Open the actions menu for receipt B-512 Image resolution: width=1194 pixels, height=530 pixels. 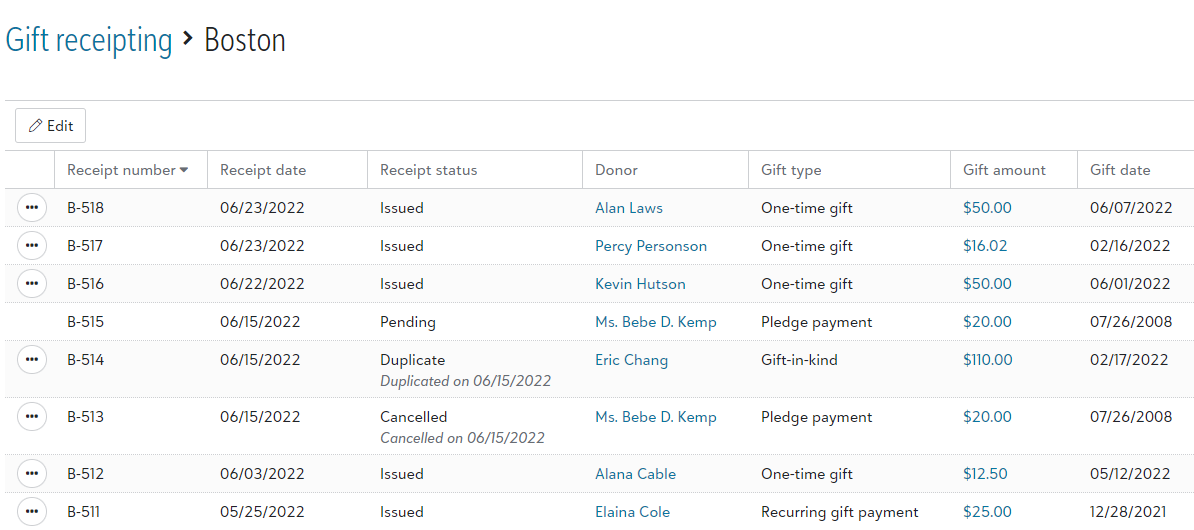click(x=31, y=474)
